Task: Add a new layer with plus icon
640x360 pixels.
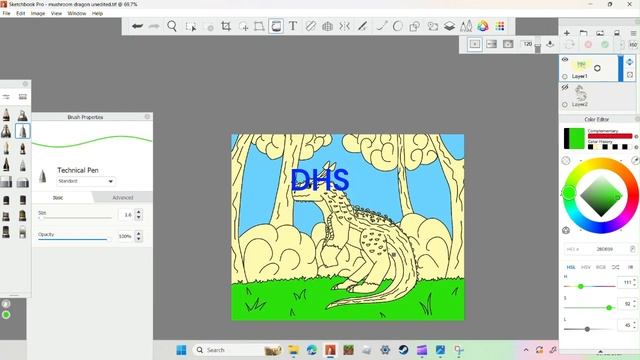Action: pyautogui.click(x=567, y=33)
